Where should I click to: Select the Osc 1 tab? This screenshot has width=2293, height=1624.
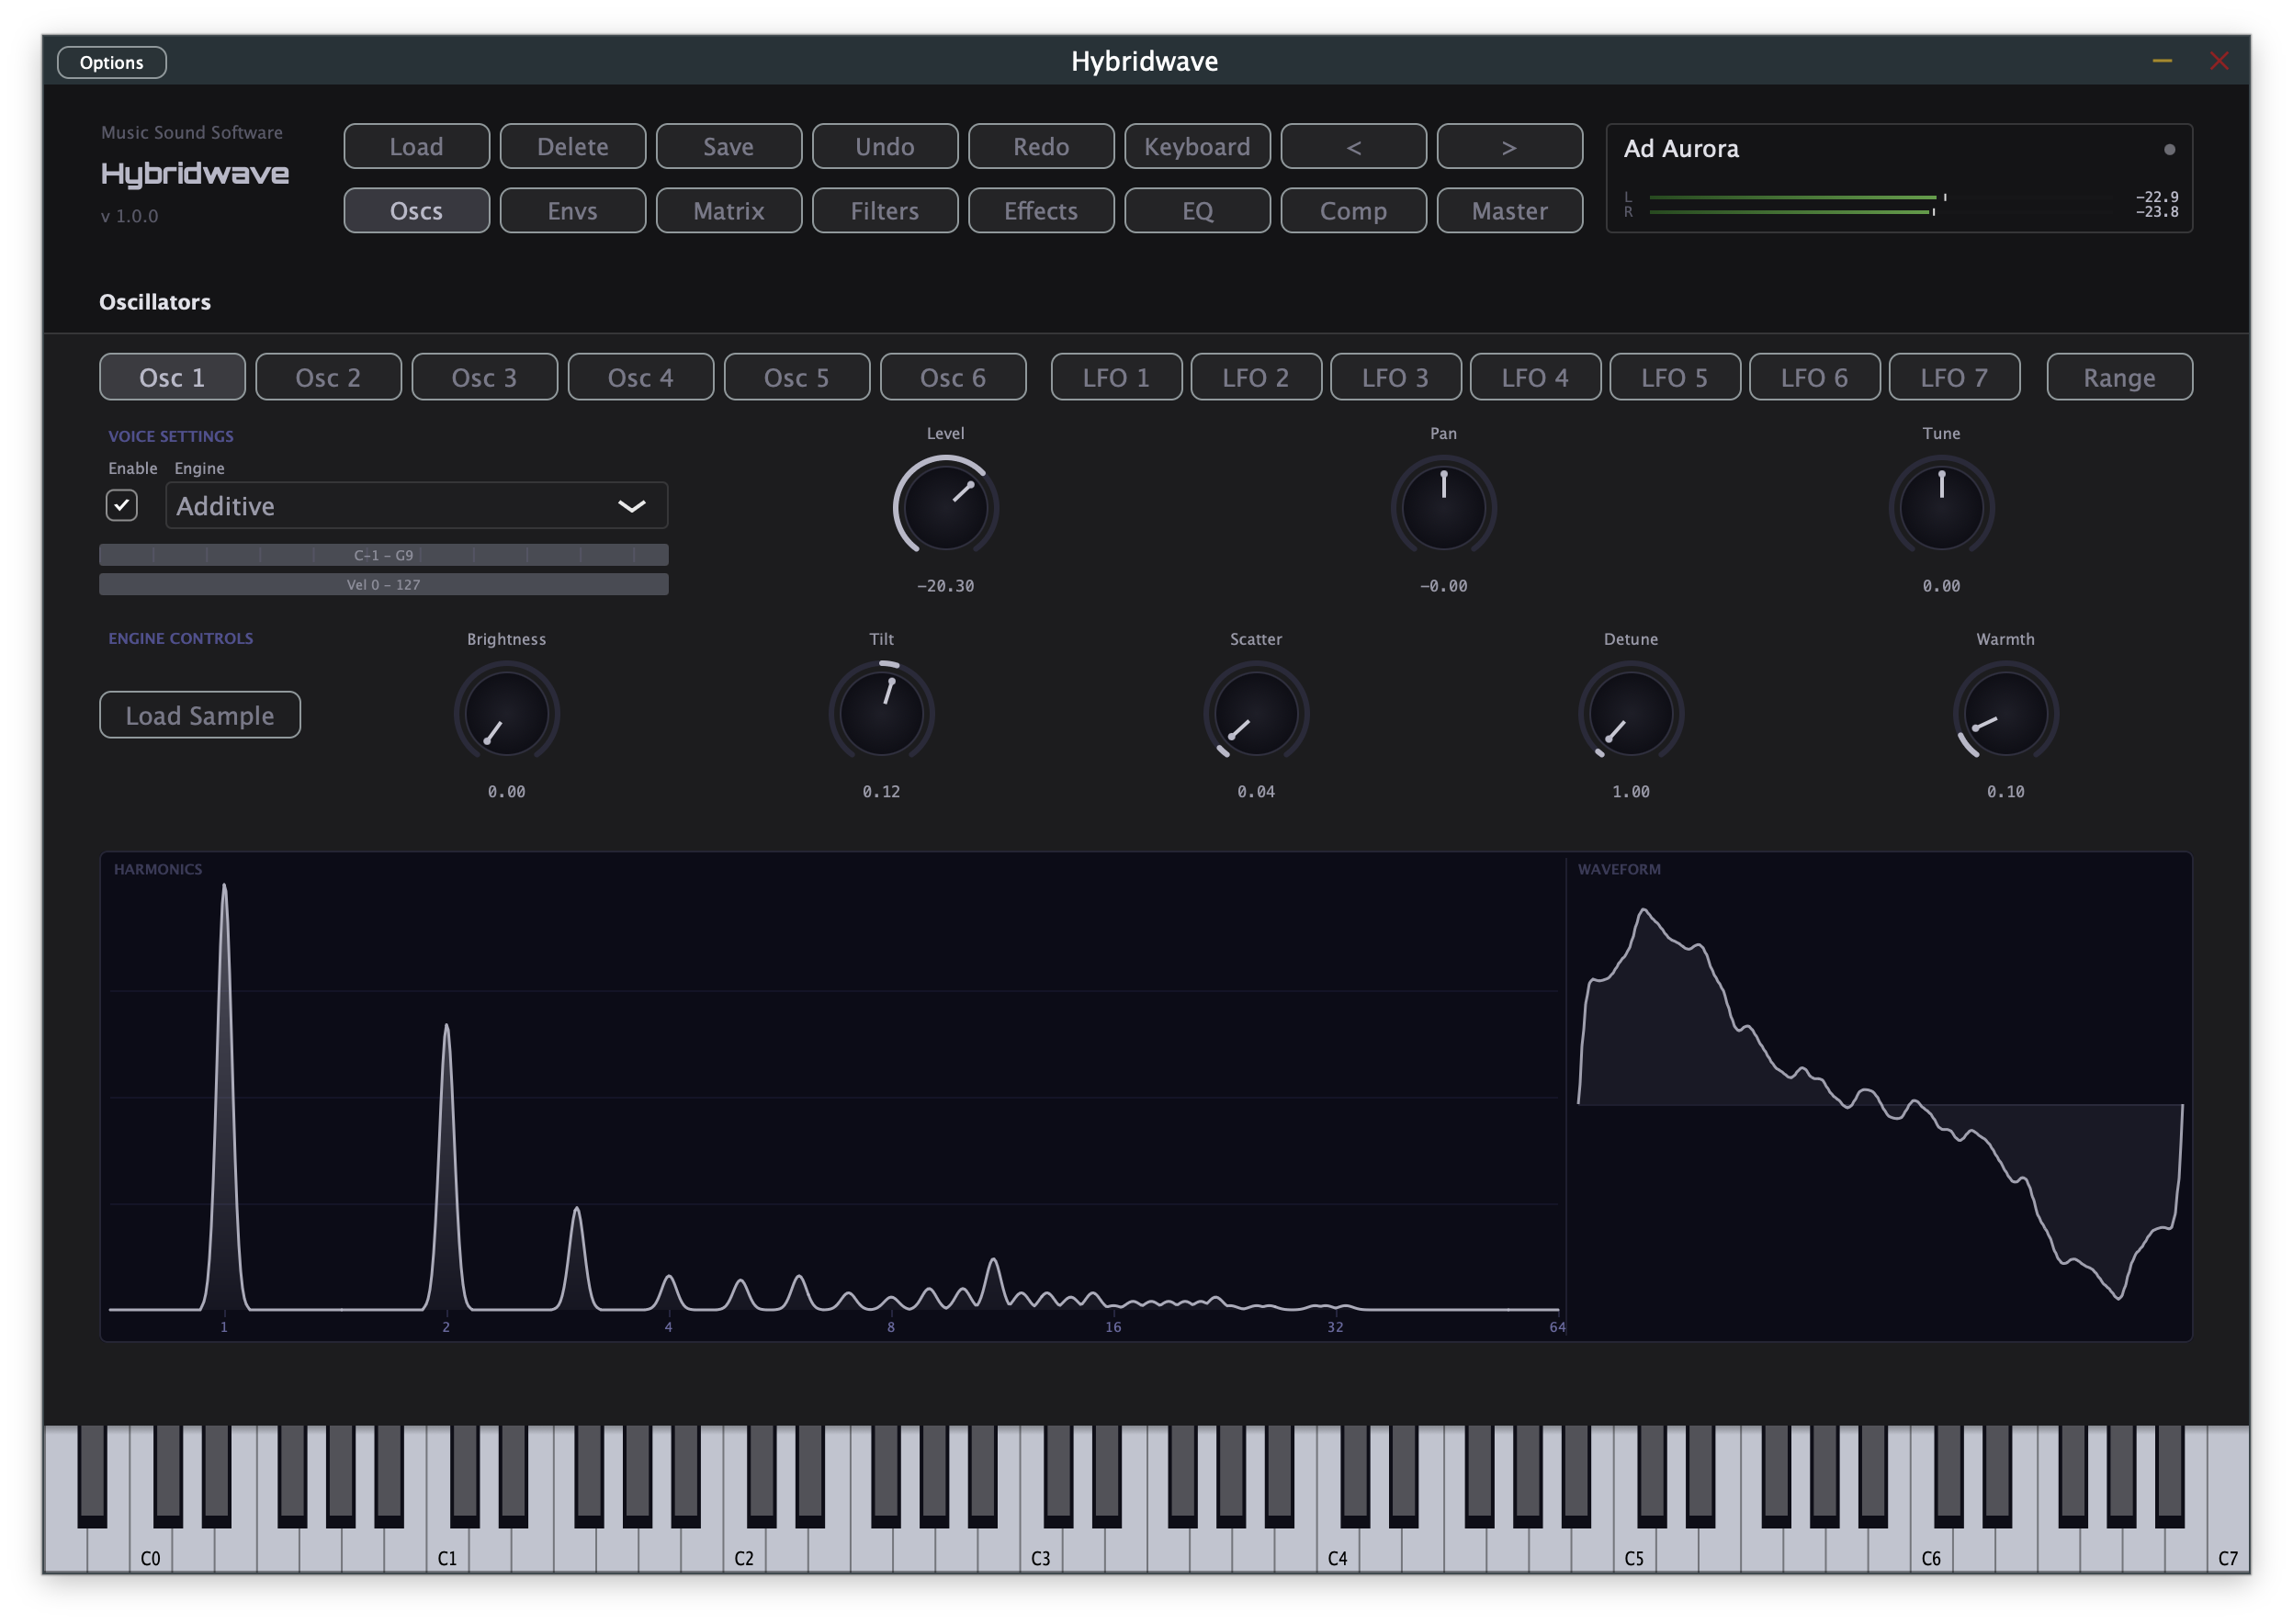point(172,377)
